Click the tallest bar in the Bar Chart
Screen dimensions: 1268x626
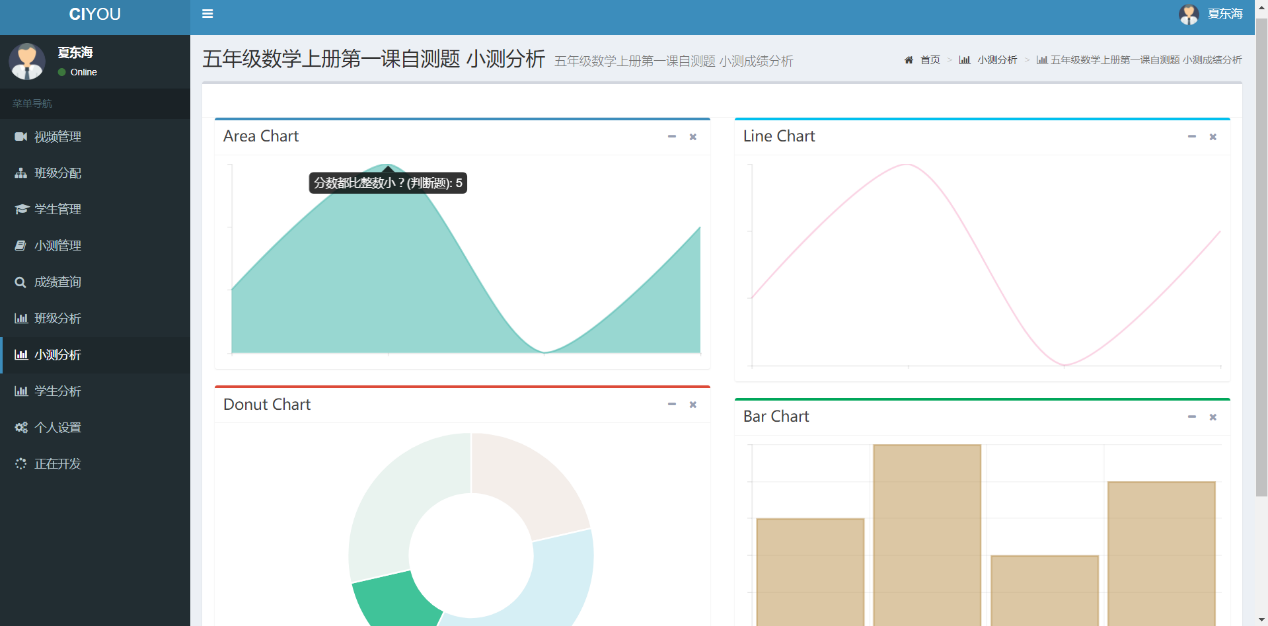(927, 535)
